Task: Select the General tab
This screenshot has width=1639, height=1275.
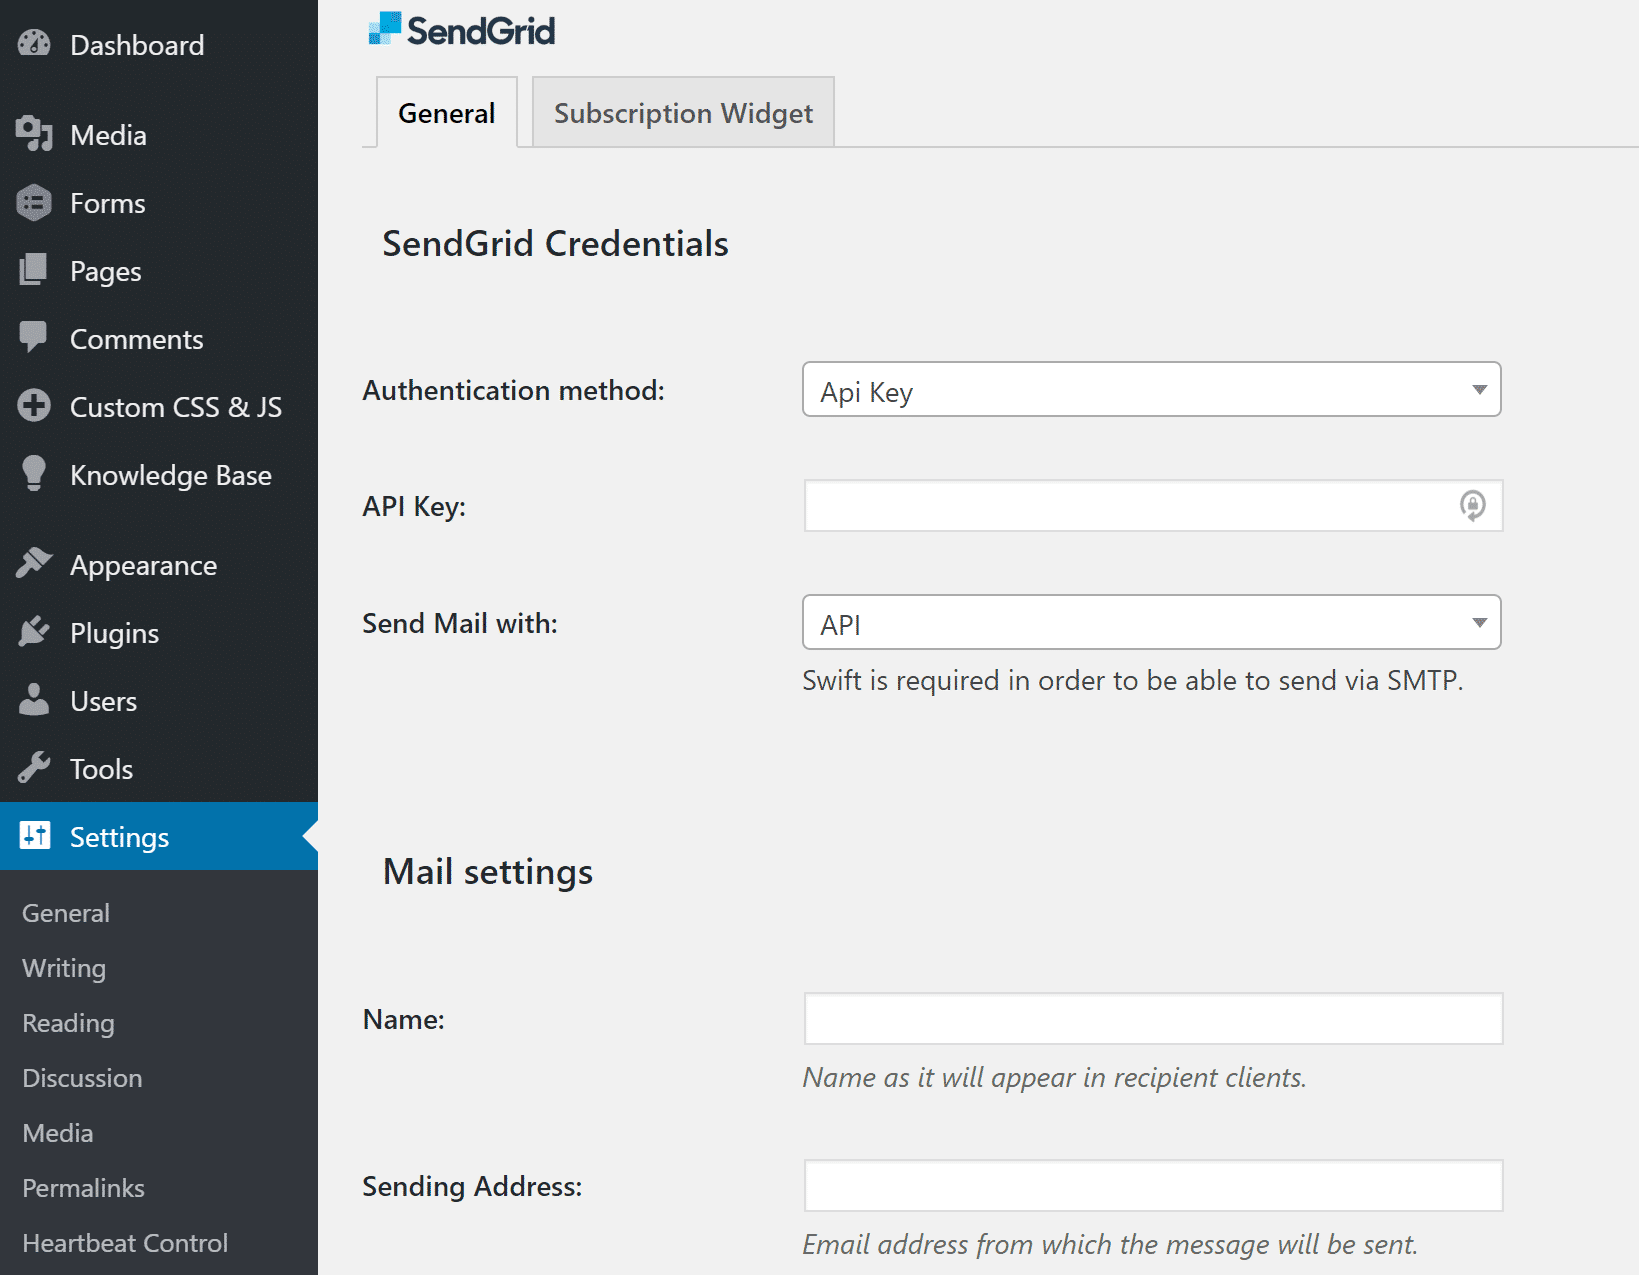Action: tap(446, 113)
